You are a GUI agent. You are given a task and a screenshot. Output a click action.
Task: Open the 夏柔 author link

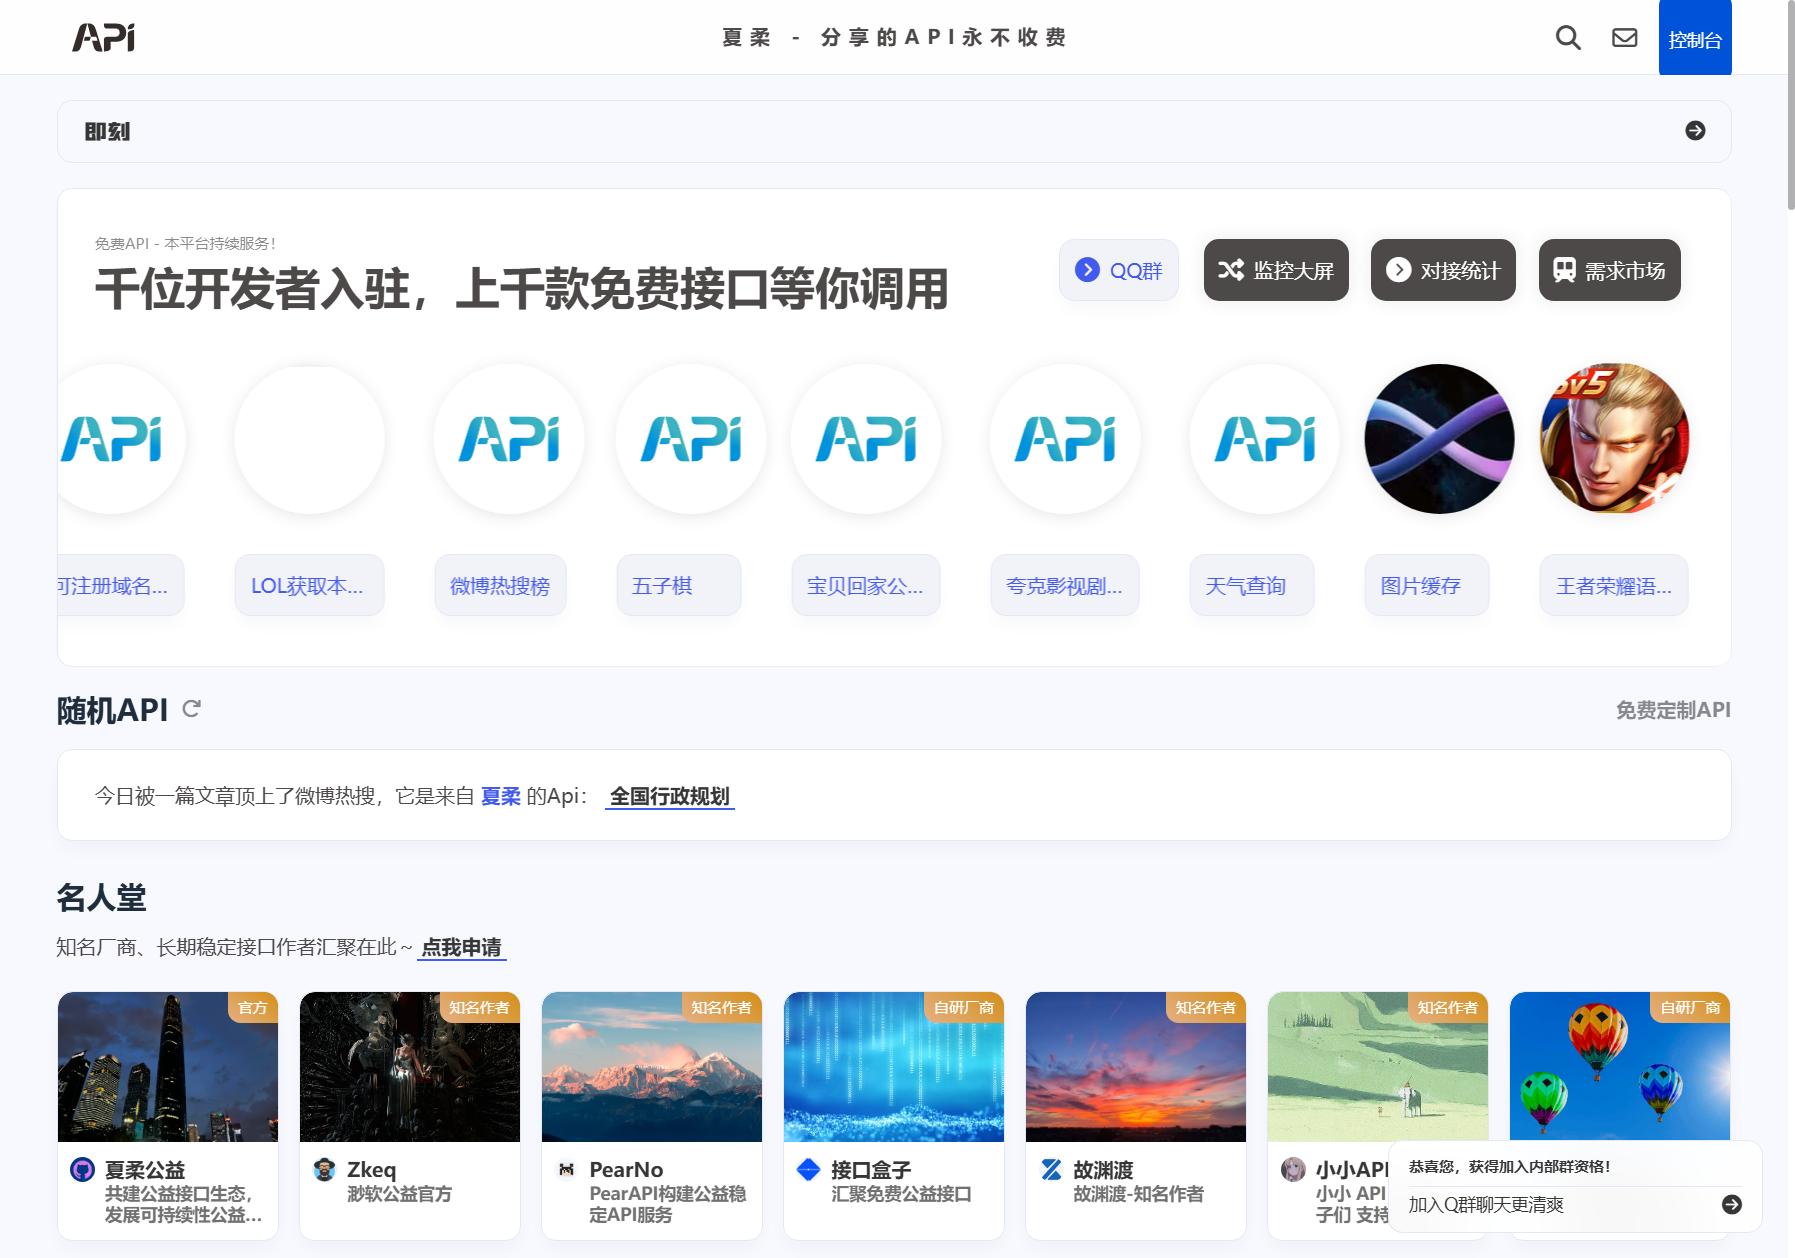pyautogui.click(x=501, y=796)
